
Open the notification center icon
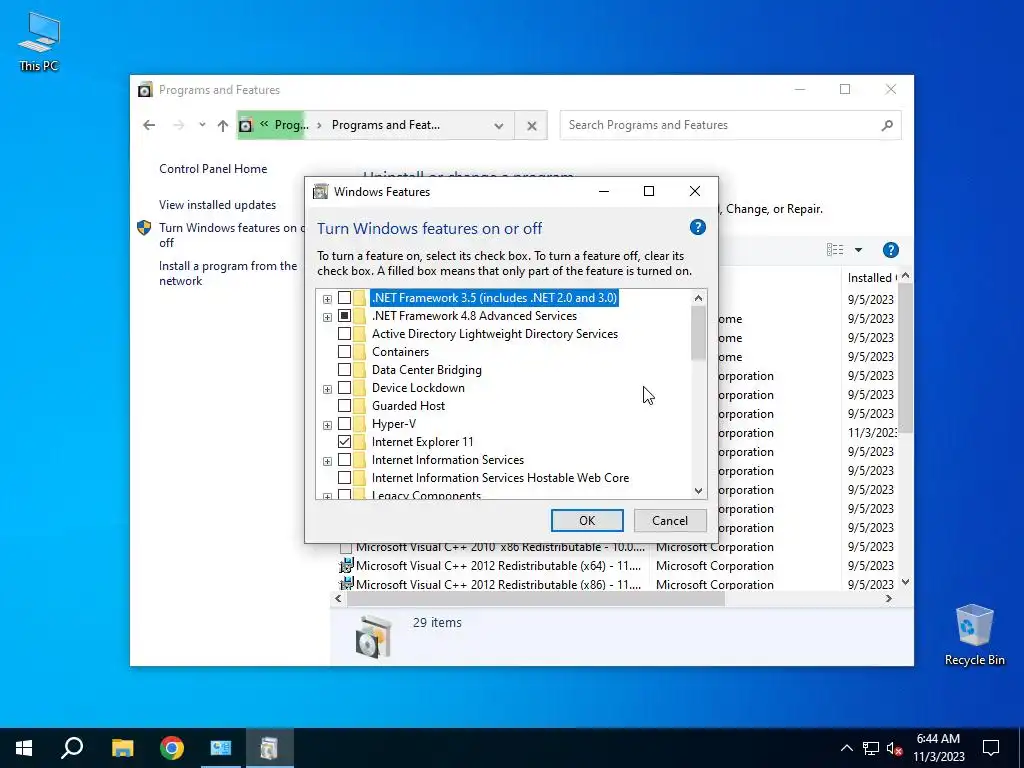coord(991,748)
